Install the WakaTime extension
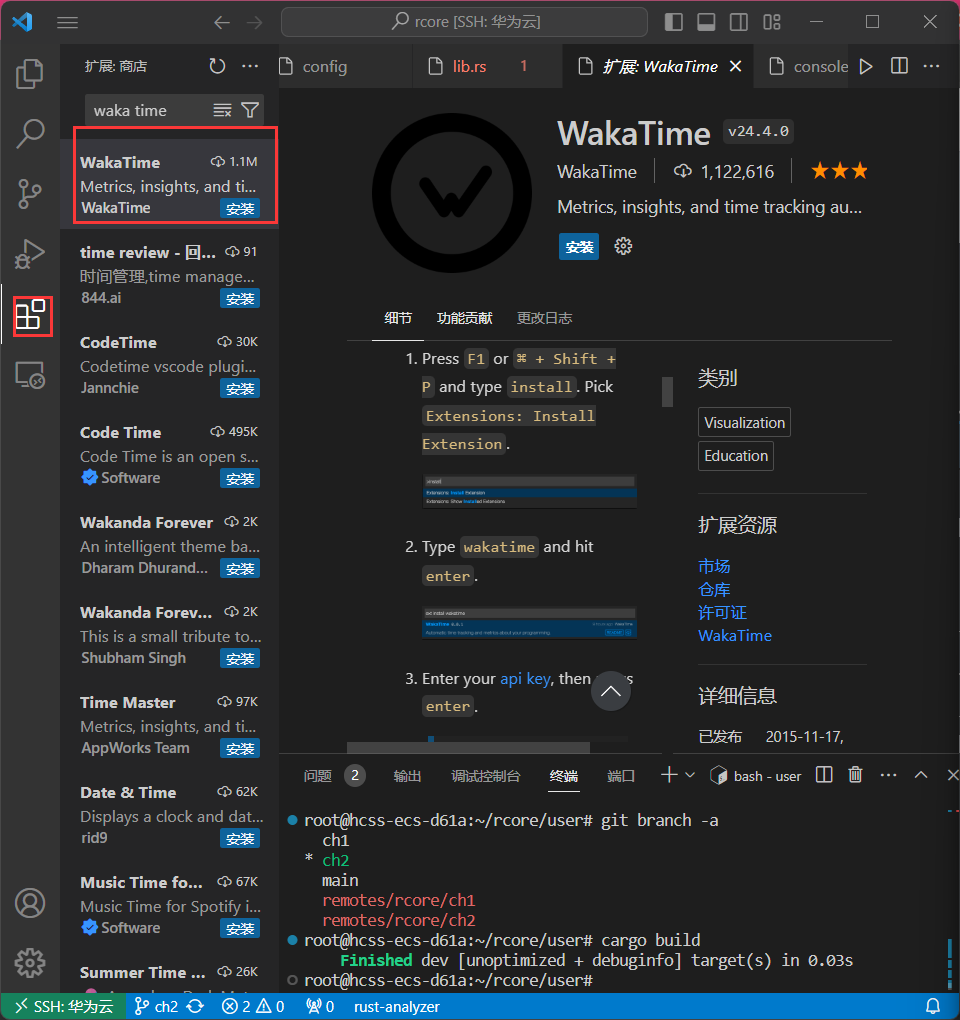960x1020 pixels. (x=578, y=246)
